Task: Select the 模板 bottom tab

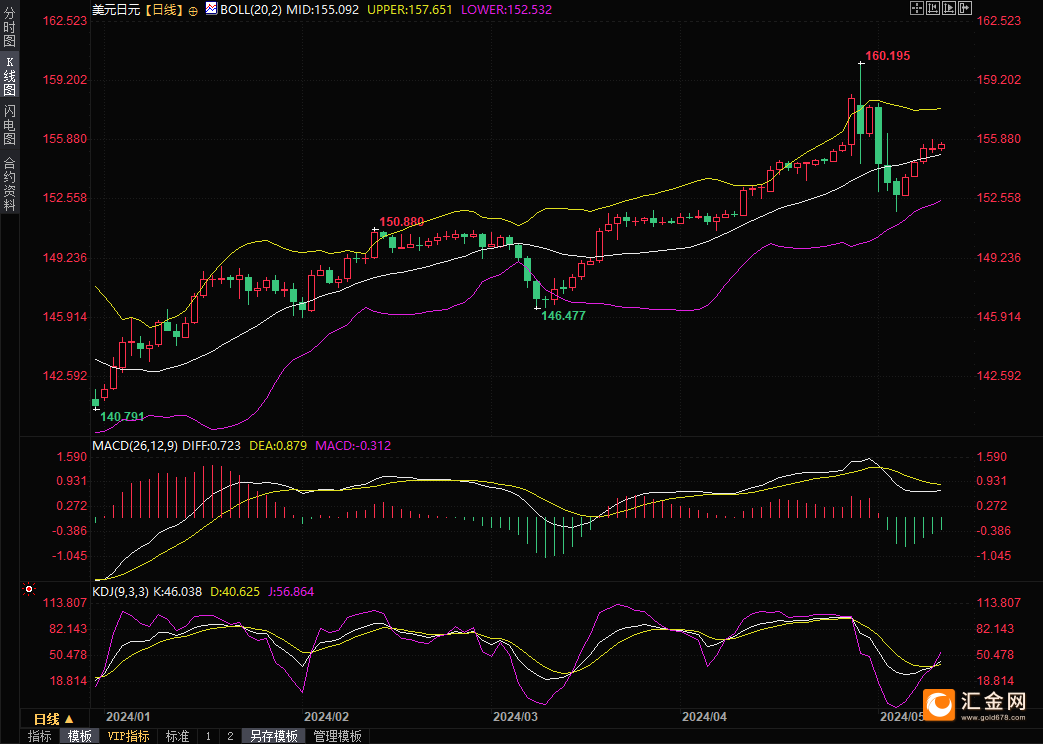Action: (x=79, y=736)
